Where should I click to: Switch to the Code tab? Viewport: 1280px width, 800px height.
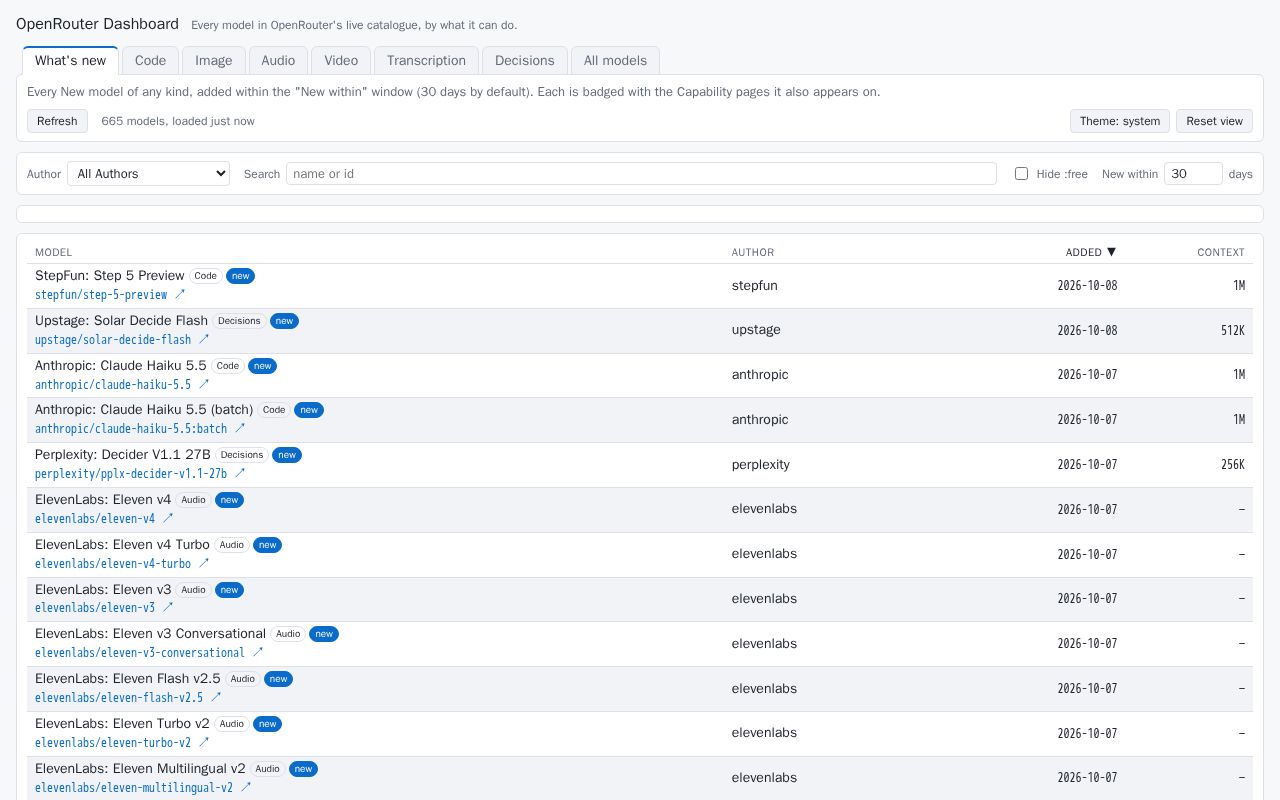150,60
